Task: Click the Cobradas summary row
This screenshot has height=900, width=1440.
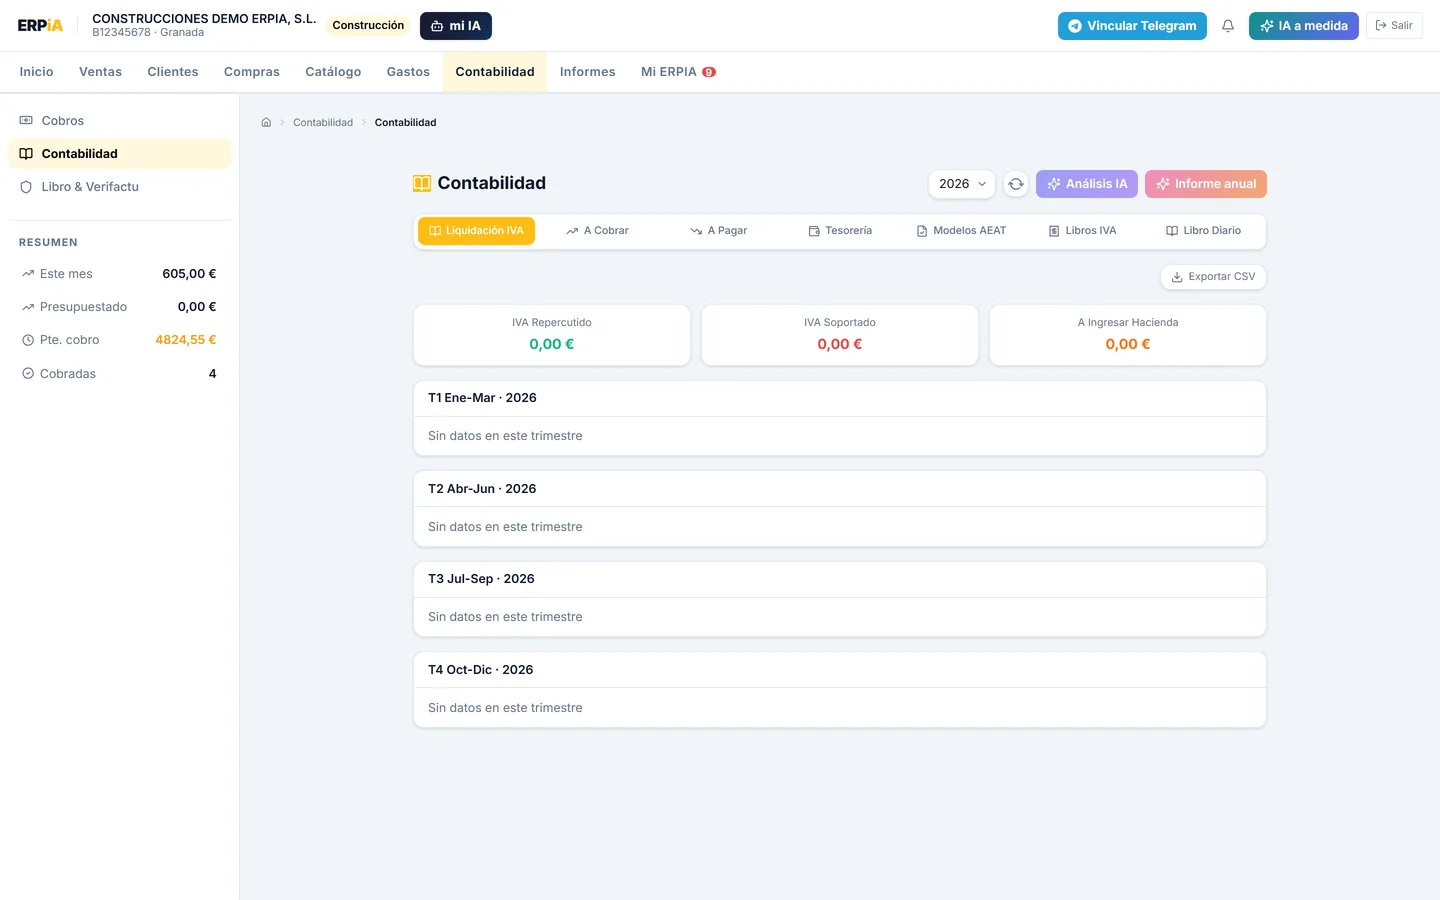Action: pyautogui.click(x=119, y=374)
